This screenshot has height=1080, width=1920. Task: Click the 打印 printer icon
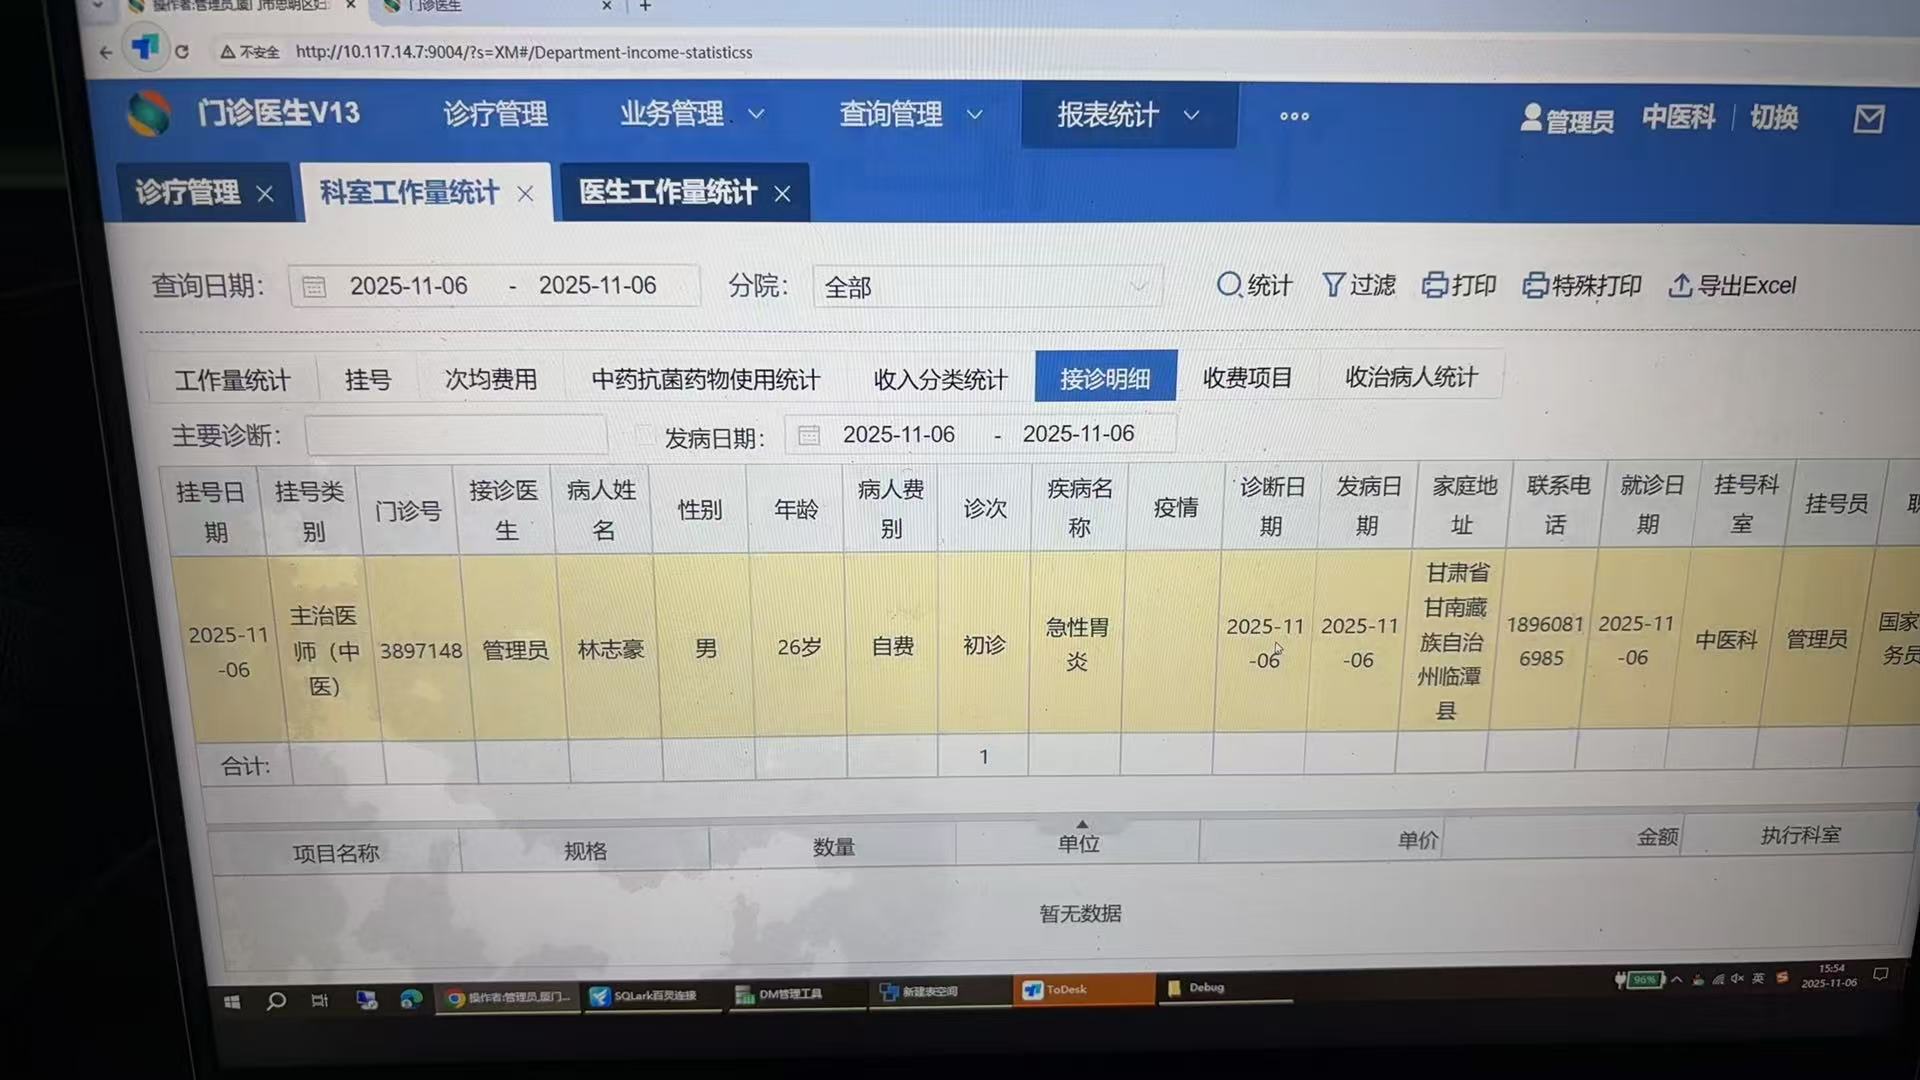[1435, 285]
